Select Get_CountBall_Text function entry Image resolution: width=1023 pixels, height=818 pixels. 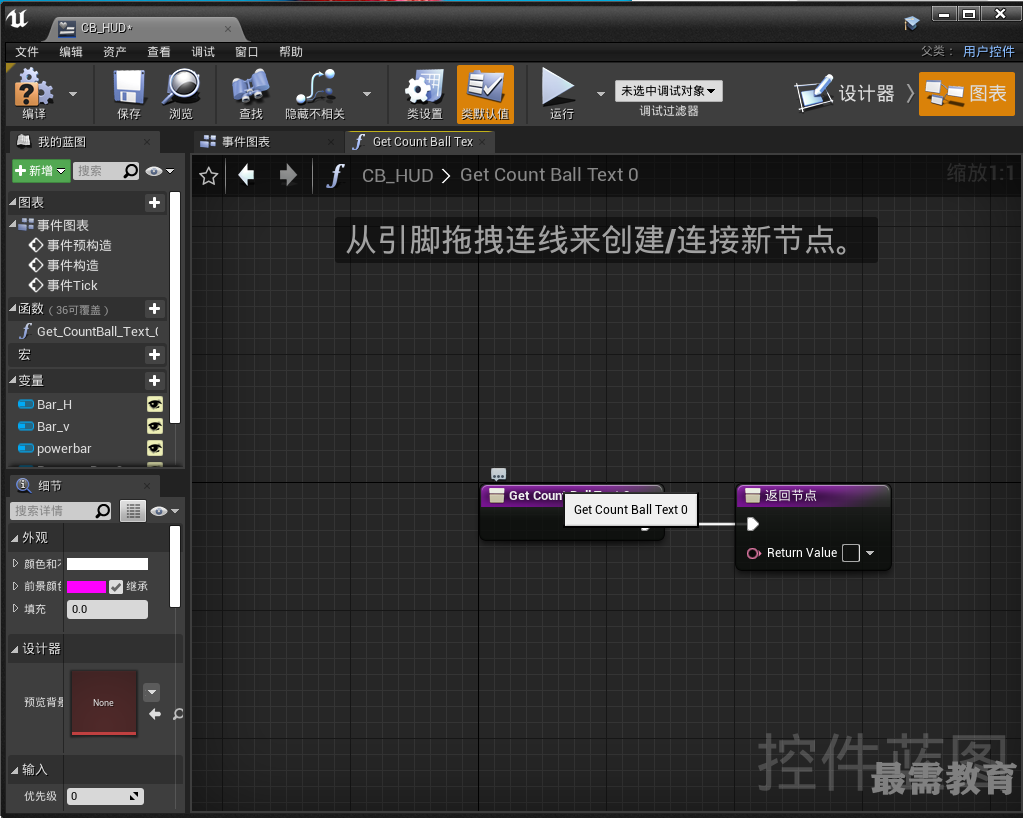click(97, 331)
